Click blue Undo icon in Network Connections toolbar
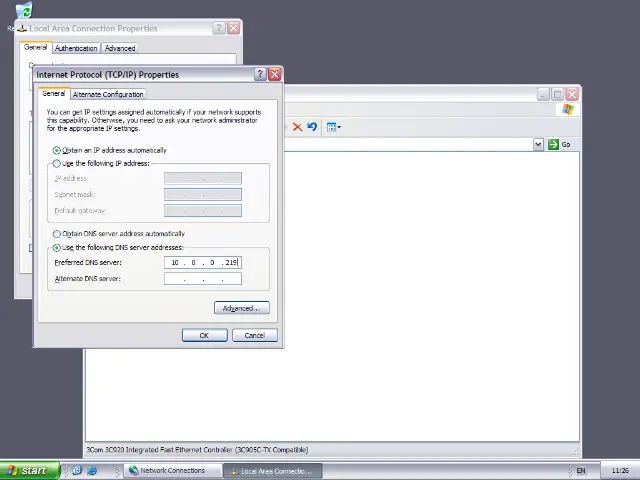The image size is (640, 480). coord(312,127)
